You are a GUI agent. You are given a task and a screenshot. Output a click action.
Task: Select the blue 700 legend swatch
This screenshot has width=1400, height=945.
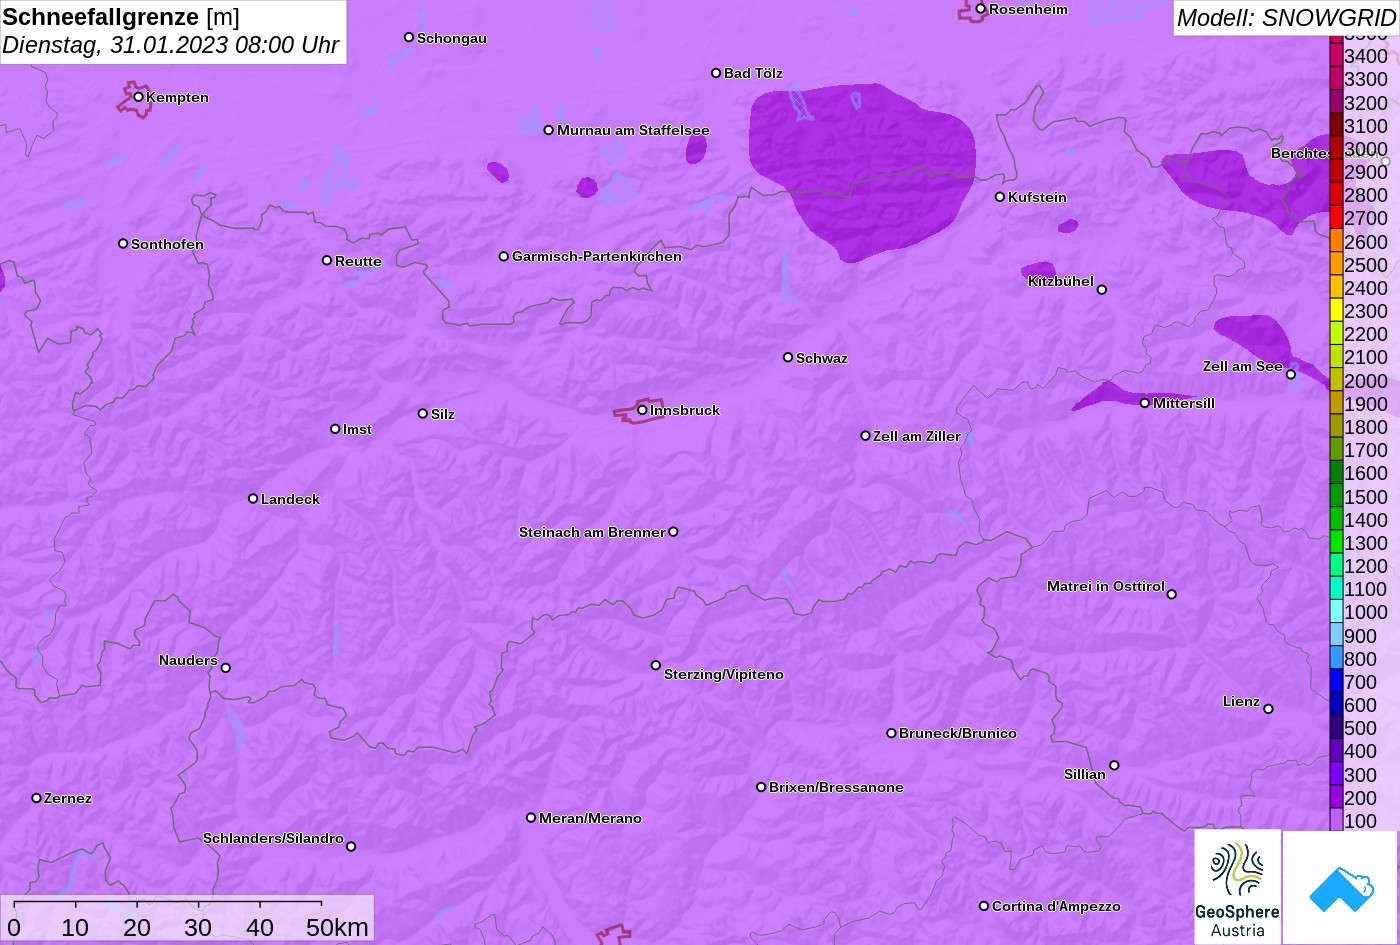click(1336, 682)
